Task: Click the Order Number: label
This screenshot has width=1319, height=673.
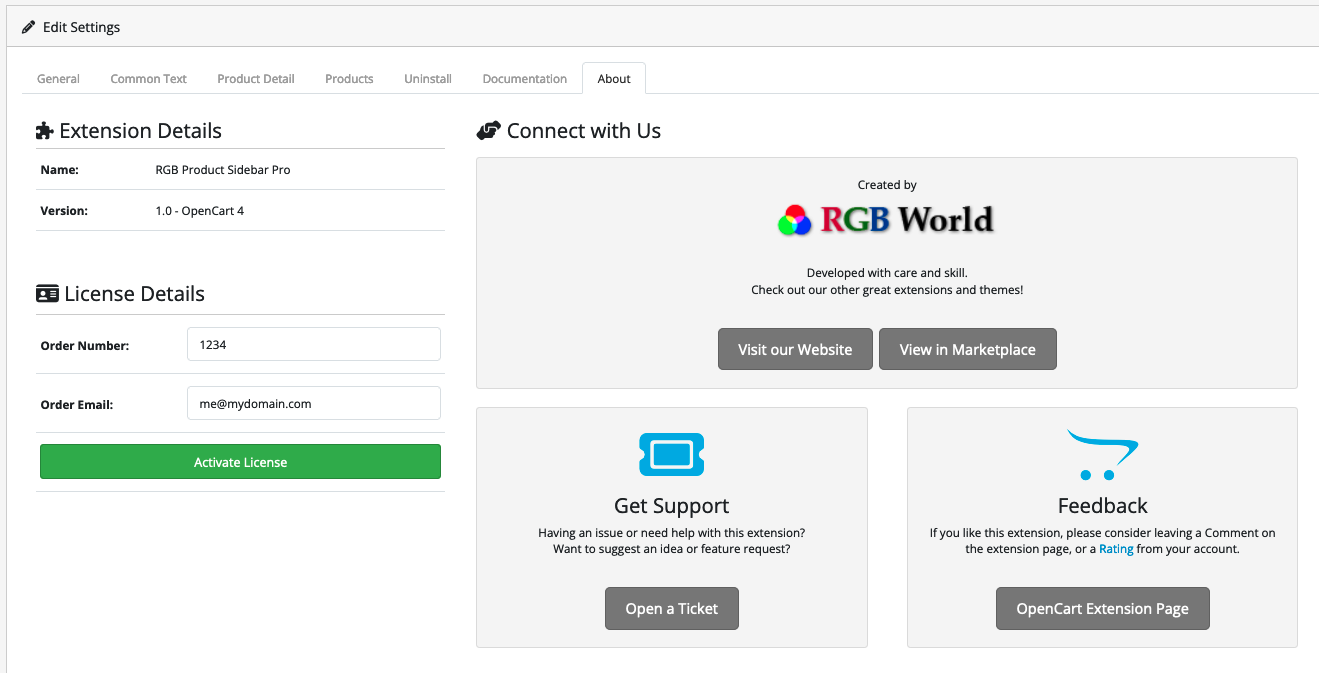Action: click(x=85, y=346)
